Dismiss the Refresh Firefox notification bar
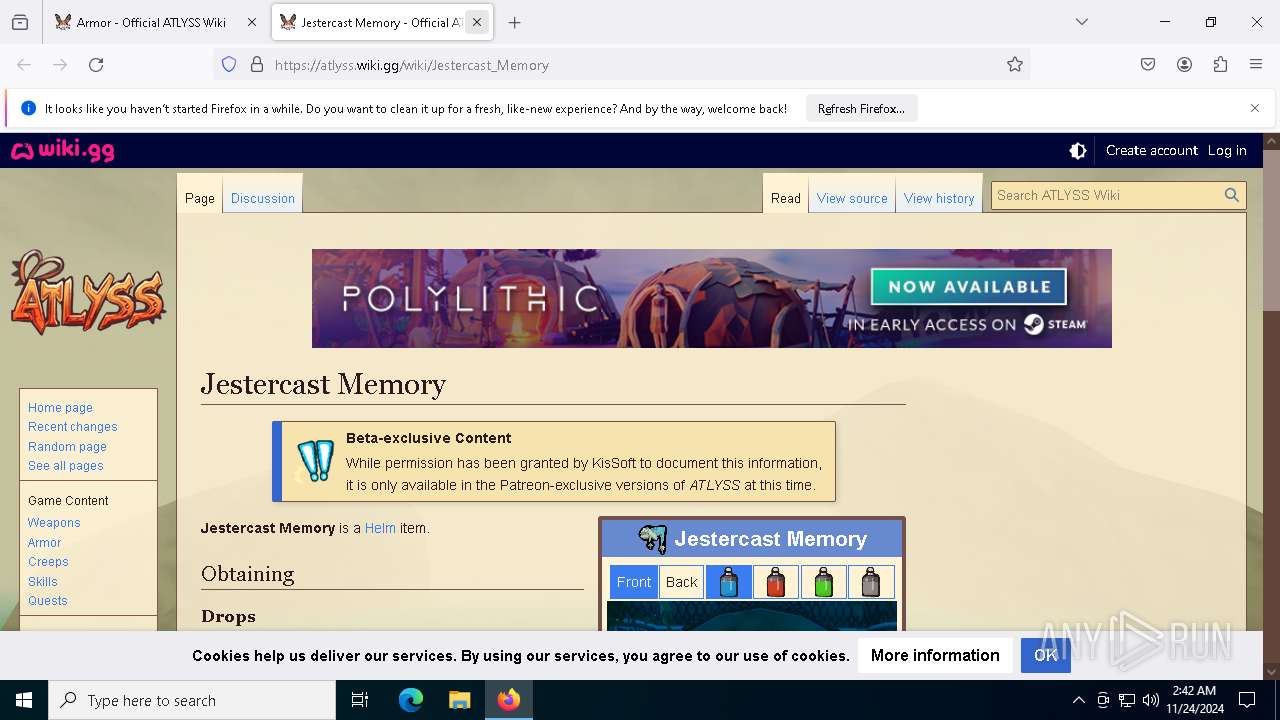This screenshot has height=720, width=1280. 1255,108
